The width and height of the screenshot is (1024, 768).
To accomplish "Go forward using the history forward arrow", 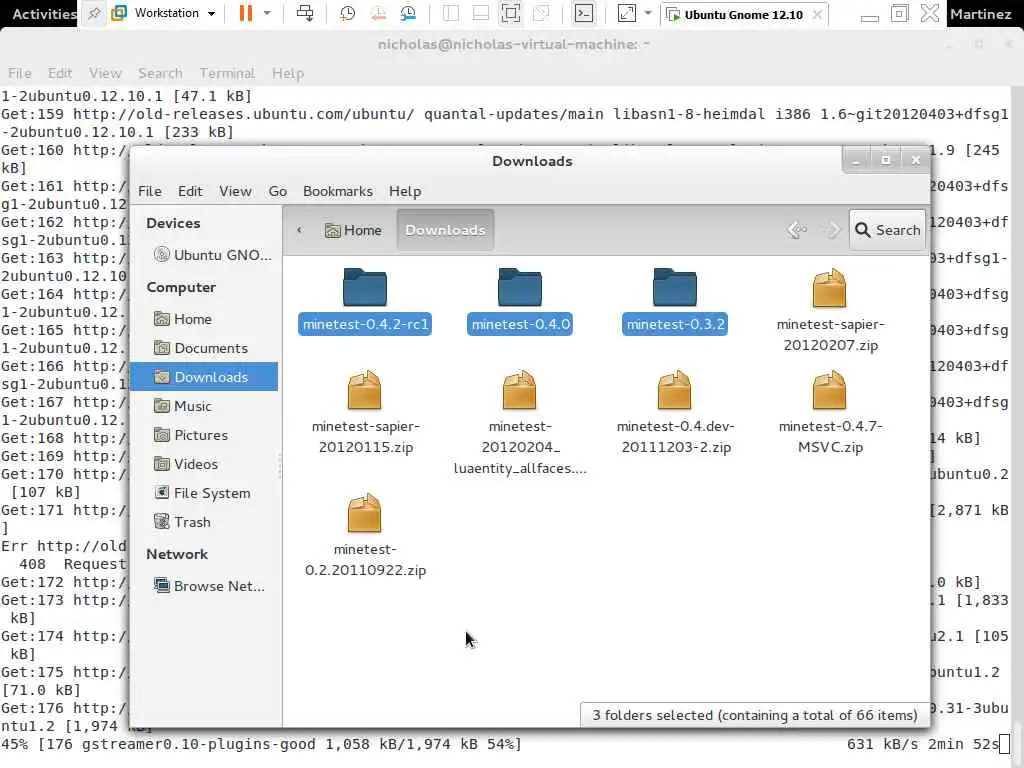I will [831, 230].
